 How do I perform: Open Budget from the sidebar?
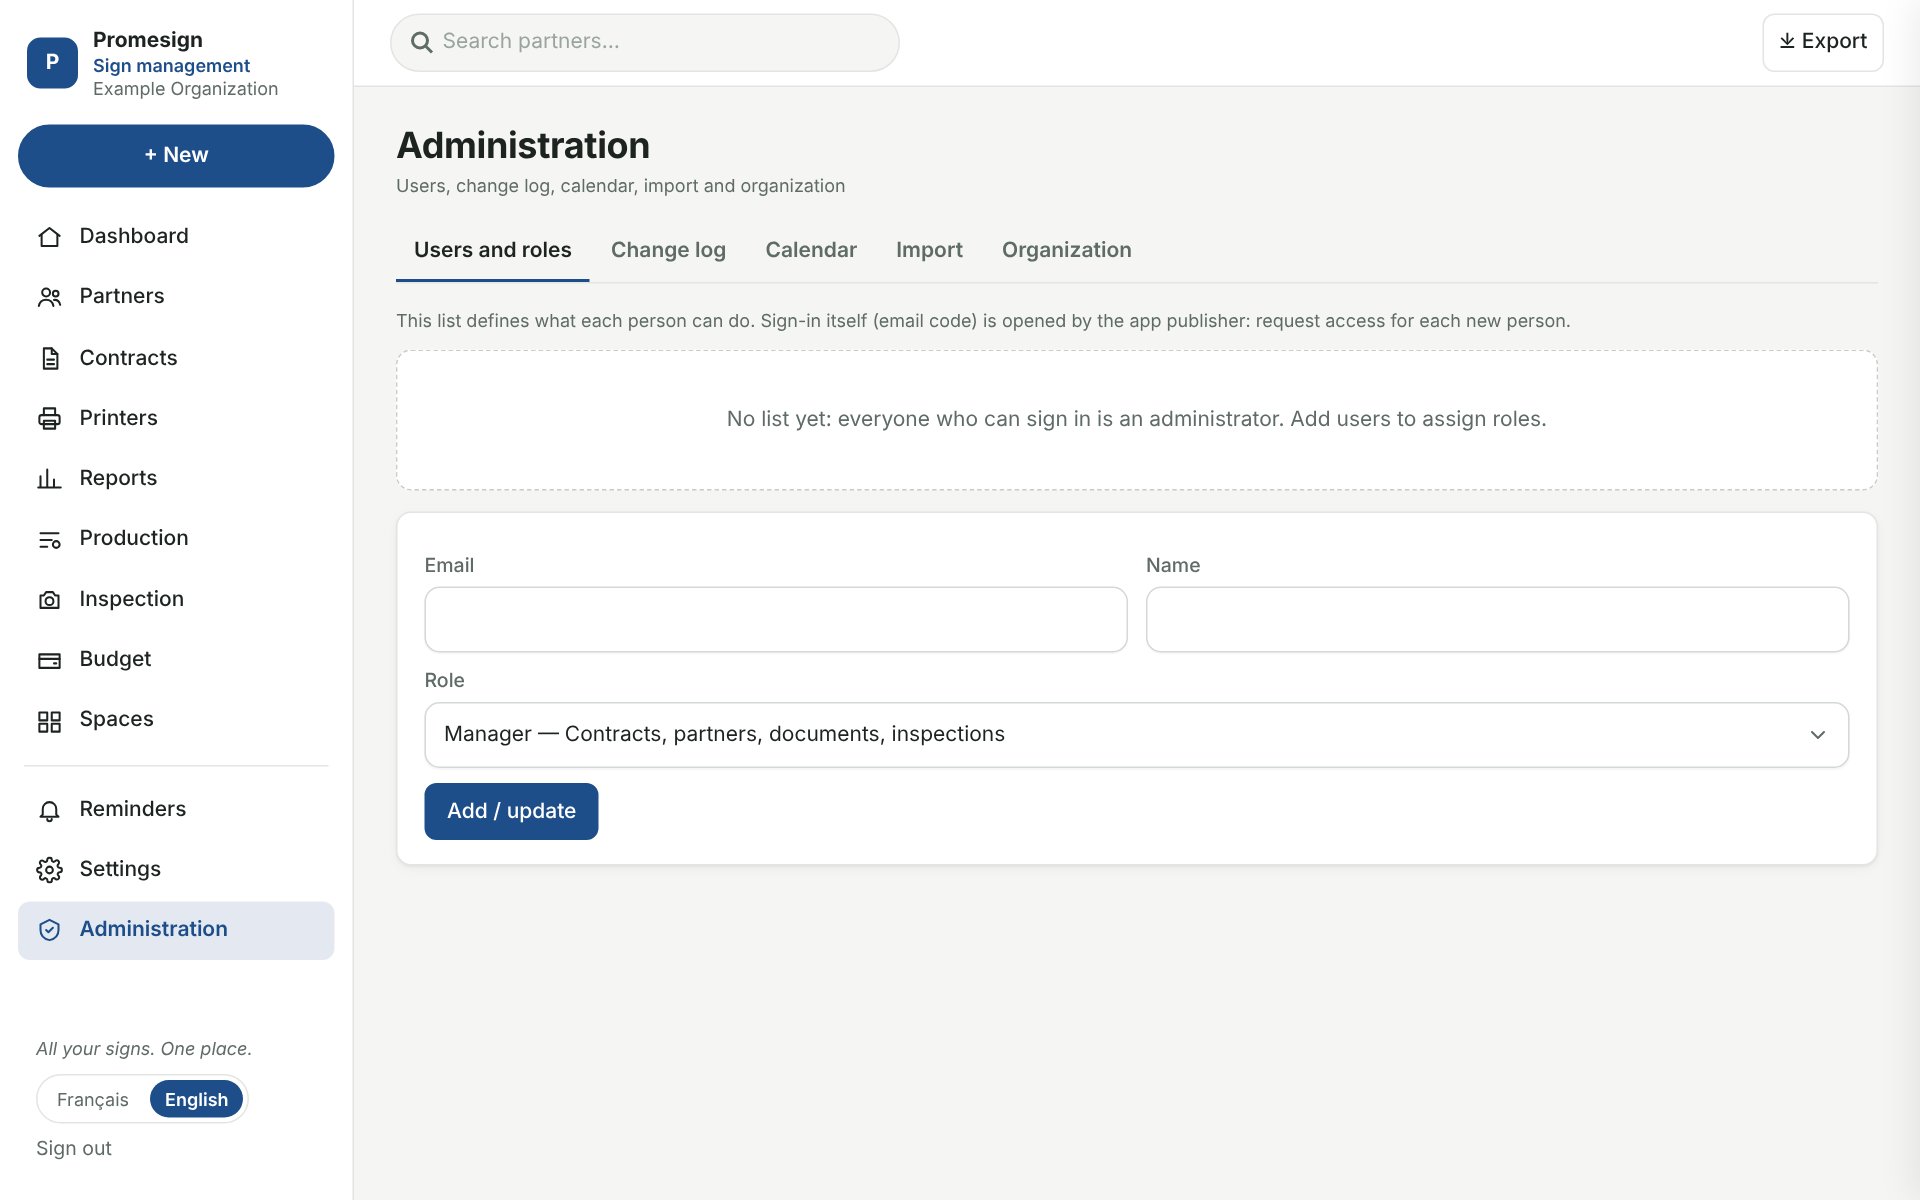[176, 659]
